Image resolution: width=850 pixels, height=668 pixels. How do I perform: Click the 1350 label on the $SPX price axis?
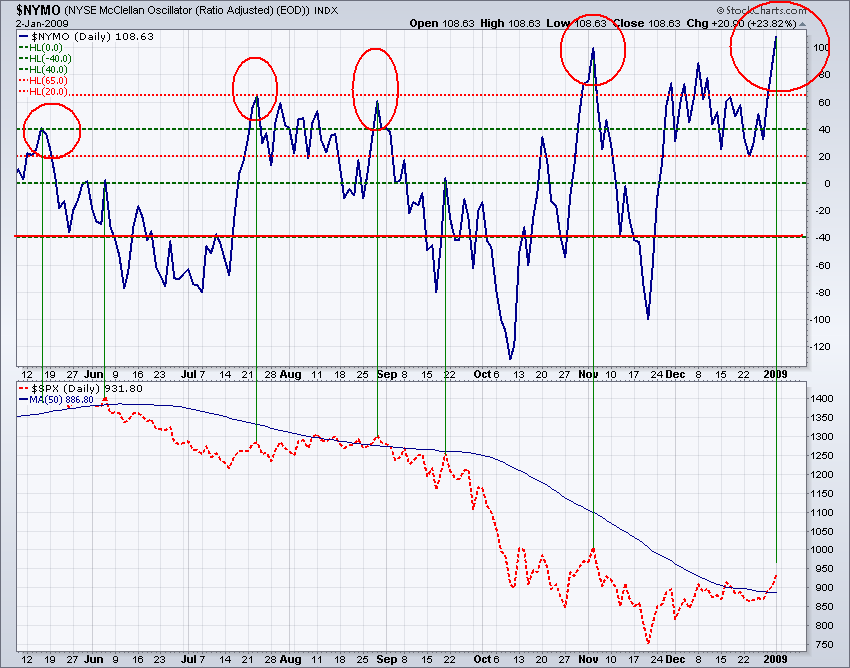pos(822,418)
